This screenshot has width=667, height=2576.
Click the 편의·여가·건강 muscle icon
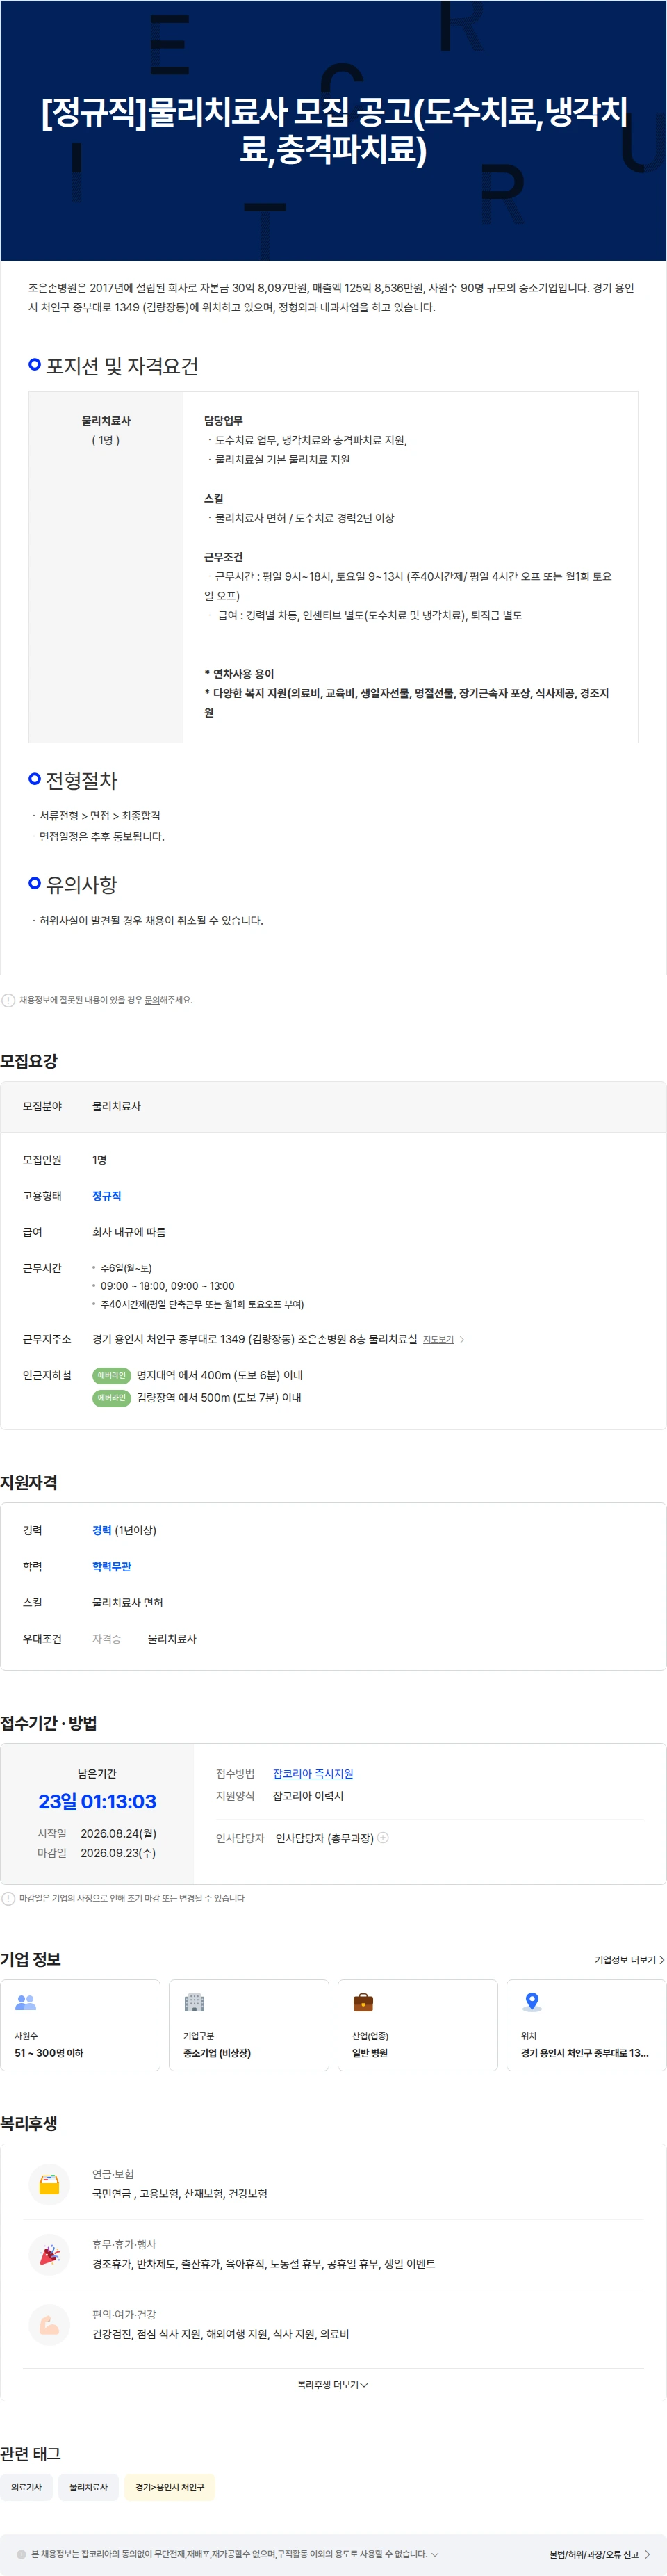click(x=49, y=2324)
